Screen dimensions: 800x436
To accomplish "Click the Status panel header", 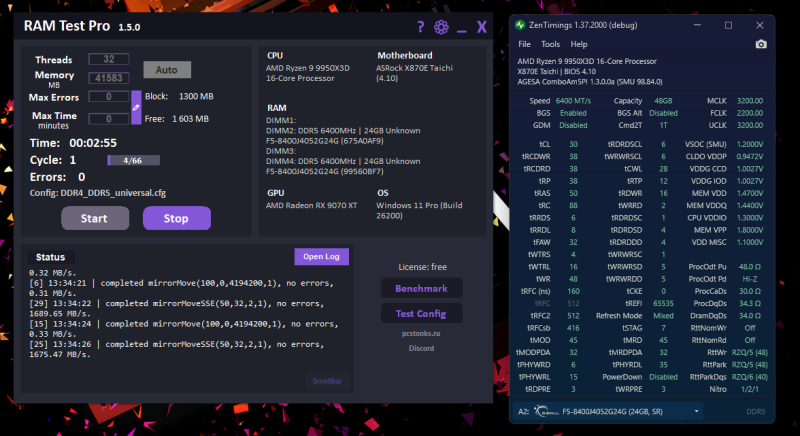I will tap(51, 257).
